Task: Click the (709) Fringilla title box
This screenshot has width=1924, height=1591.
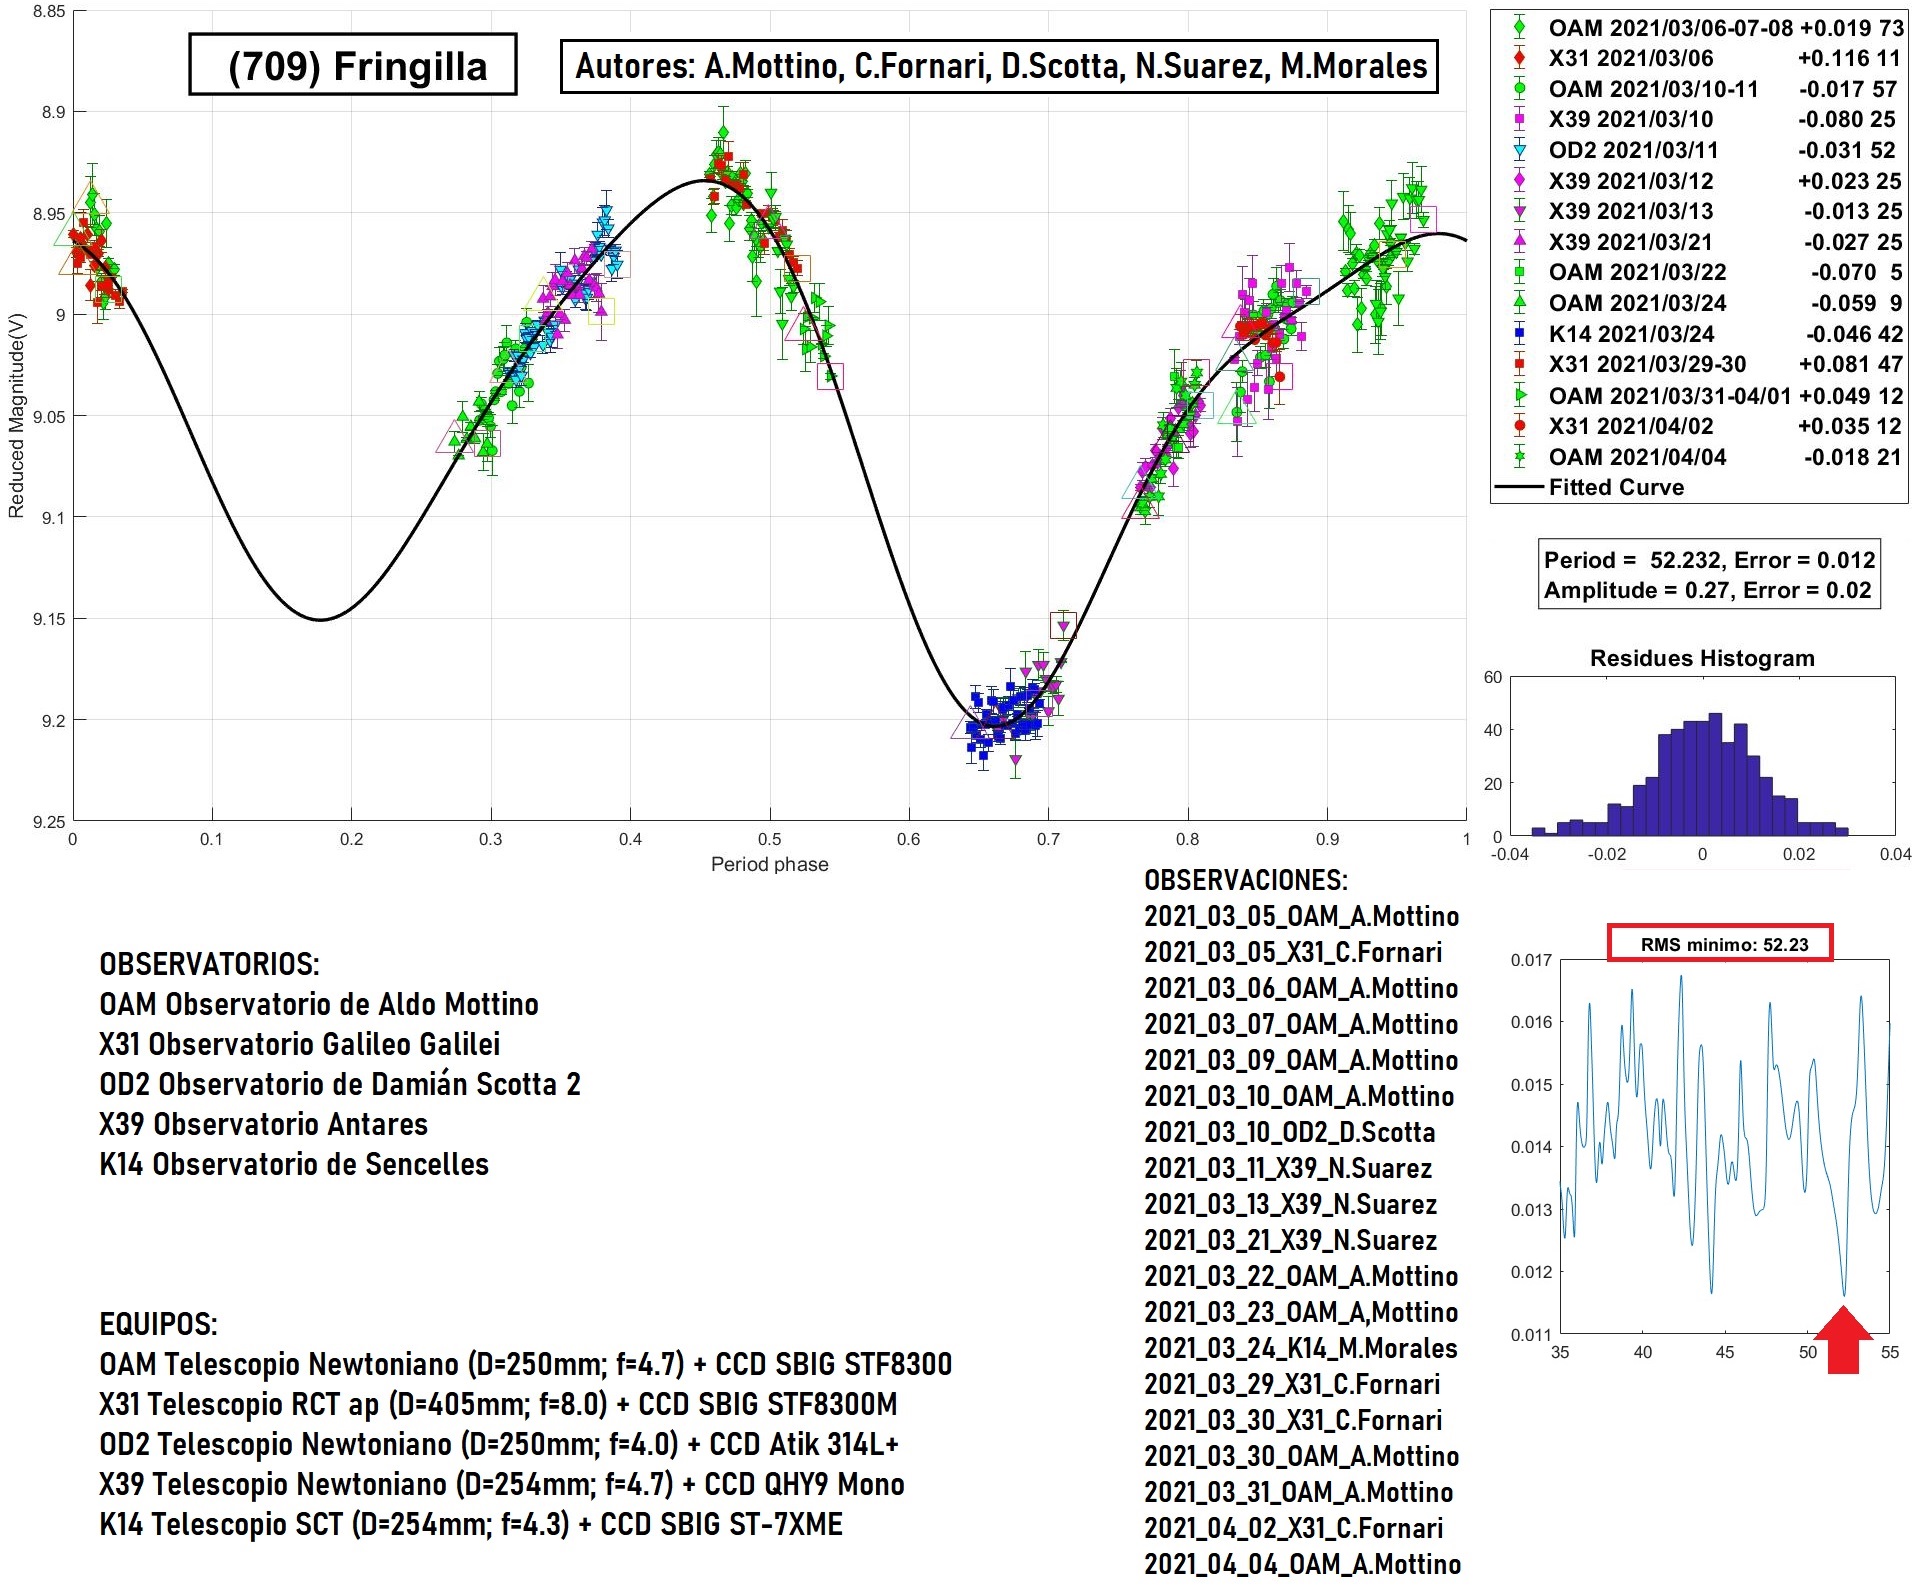Action: tap(353, 65)
